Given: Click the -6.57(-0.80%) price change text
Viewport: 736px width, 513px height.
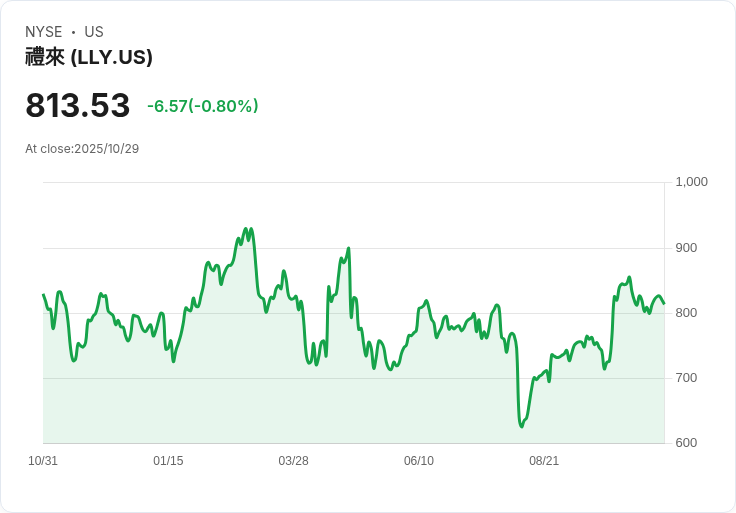Looking at the screenshot, I should point(203,106).
